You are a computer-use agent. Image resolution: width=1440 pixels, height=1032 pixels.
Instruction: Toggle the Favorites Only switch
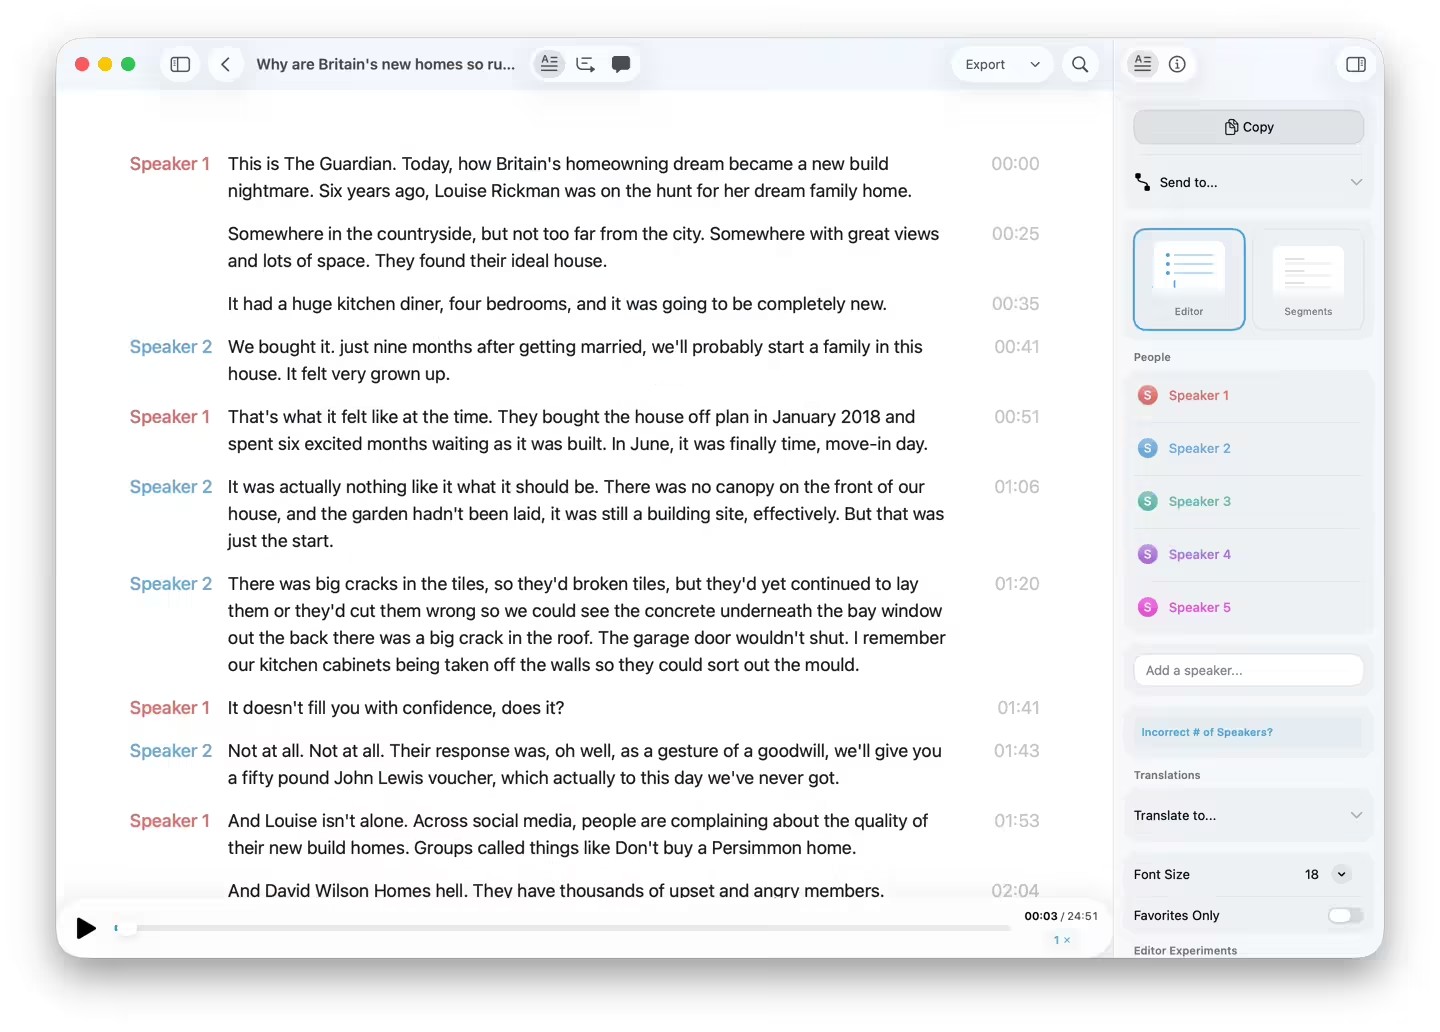coord(1345,915)
